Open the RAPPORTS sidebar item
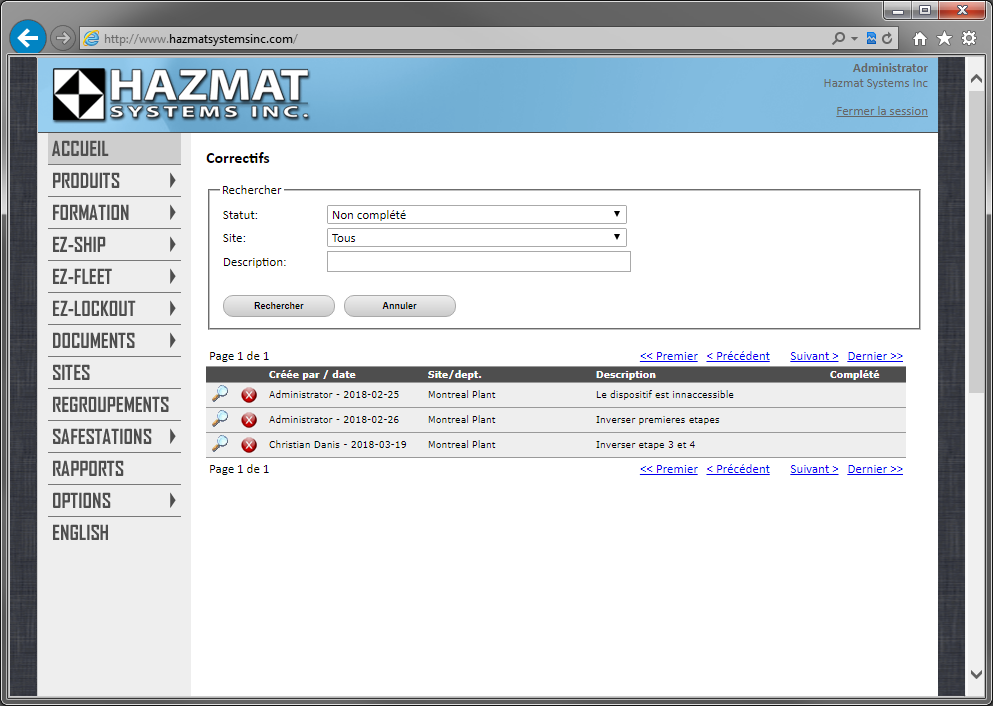This screenshot has height=706, width=993. tap(115, 469)
